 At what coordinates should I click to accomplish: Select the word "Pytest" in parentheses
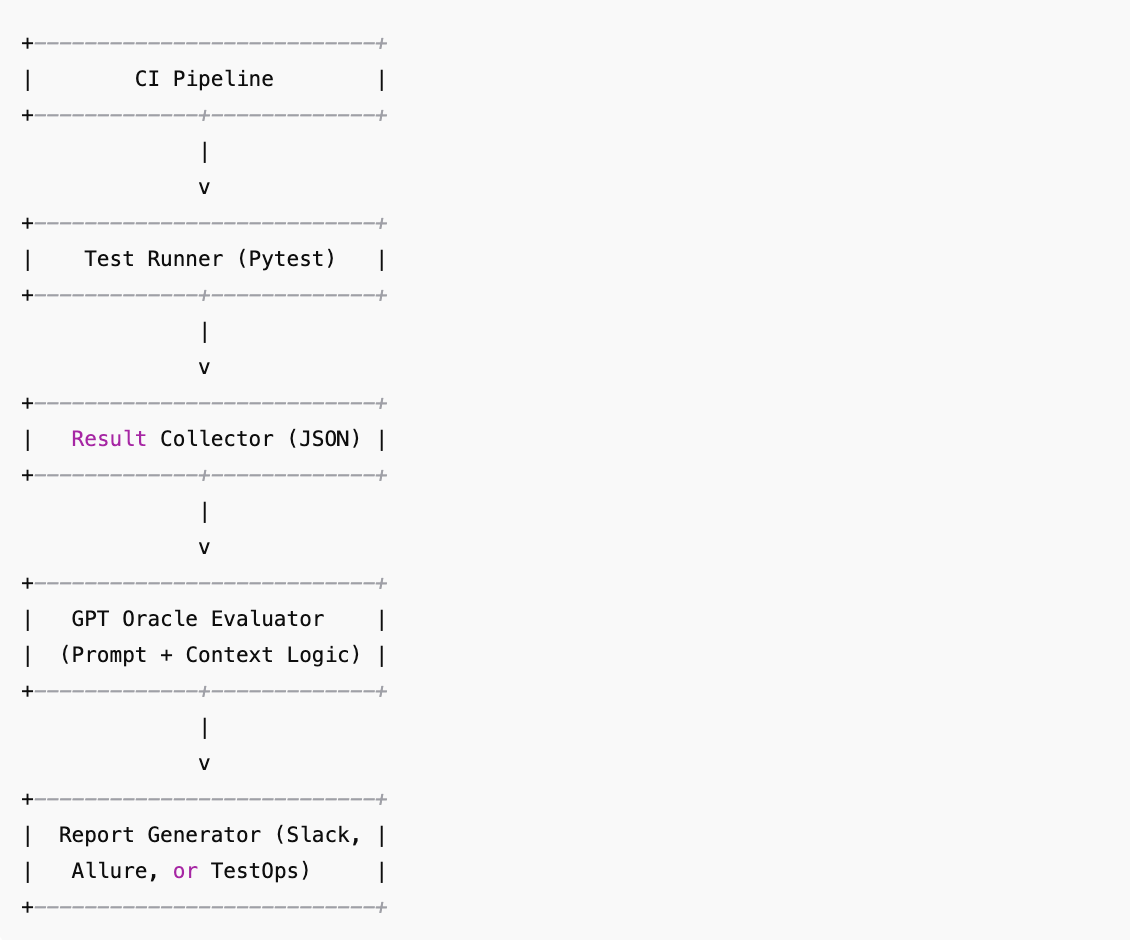(285, 259)
